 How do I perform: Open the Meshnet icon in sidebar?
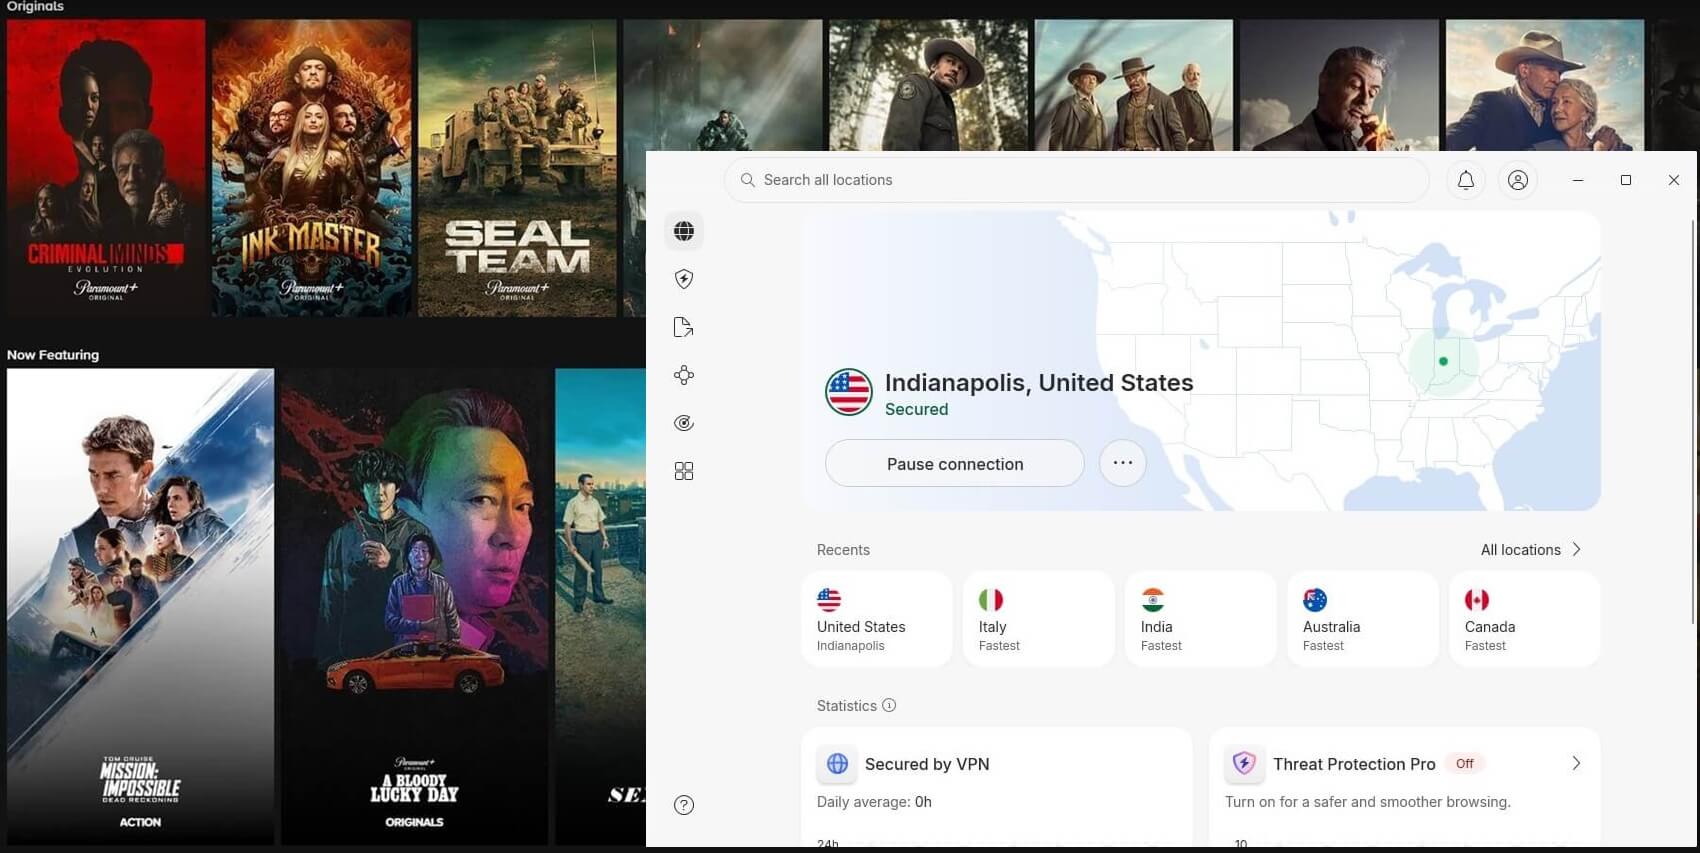tap(684, 375)
